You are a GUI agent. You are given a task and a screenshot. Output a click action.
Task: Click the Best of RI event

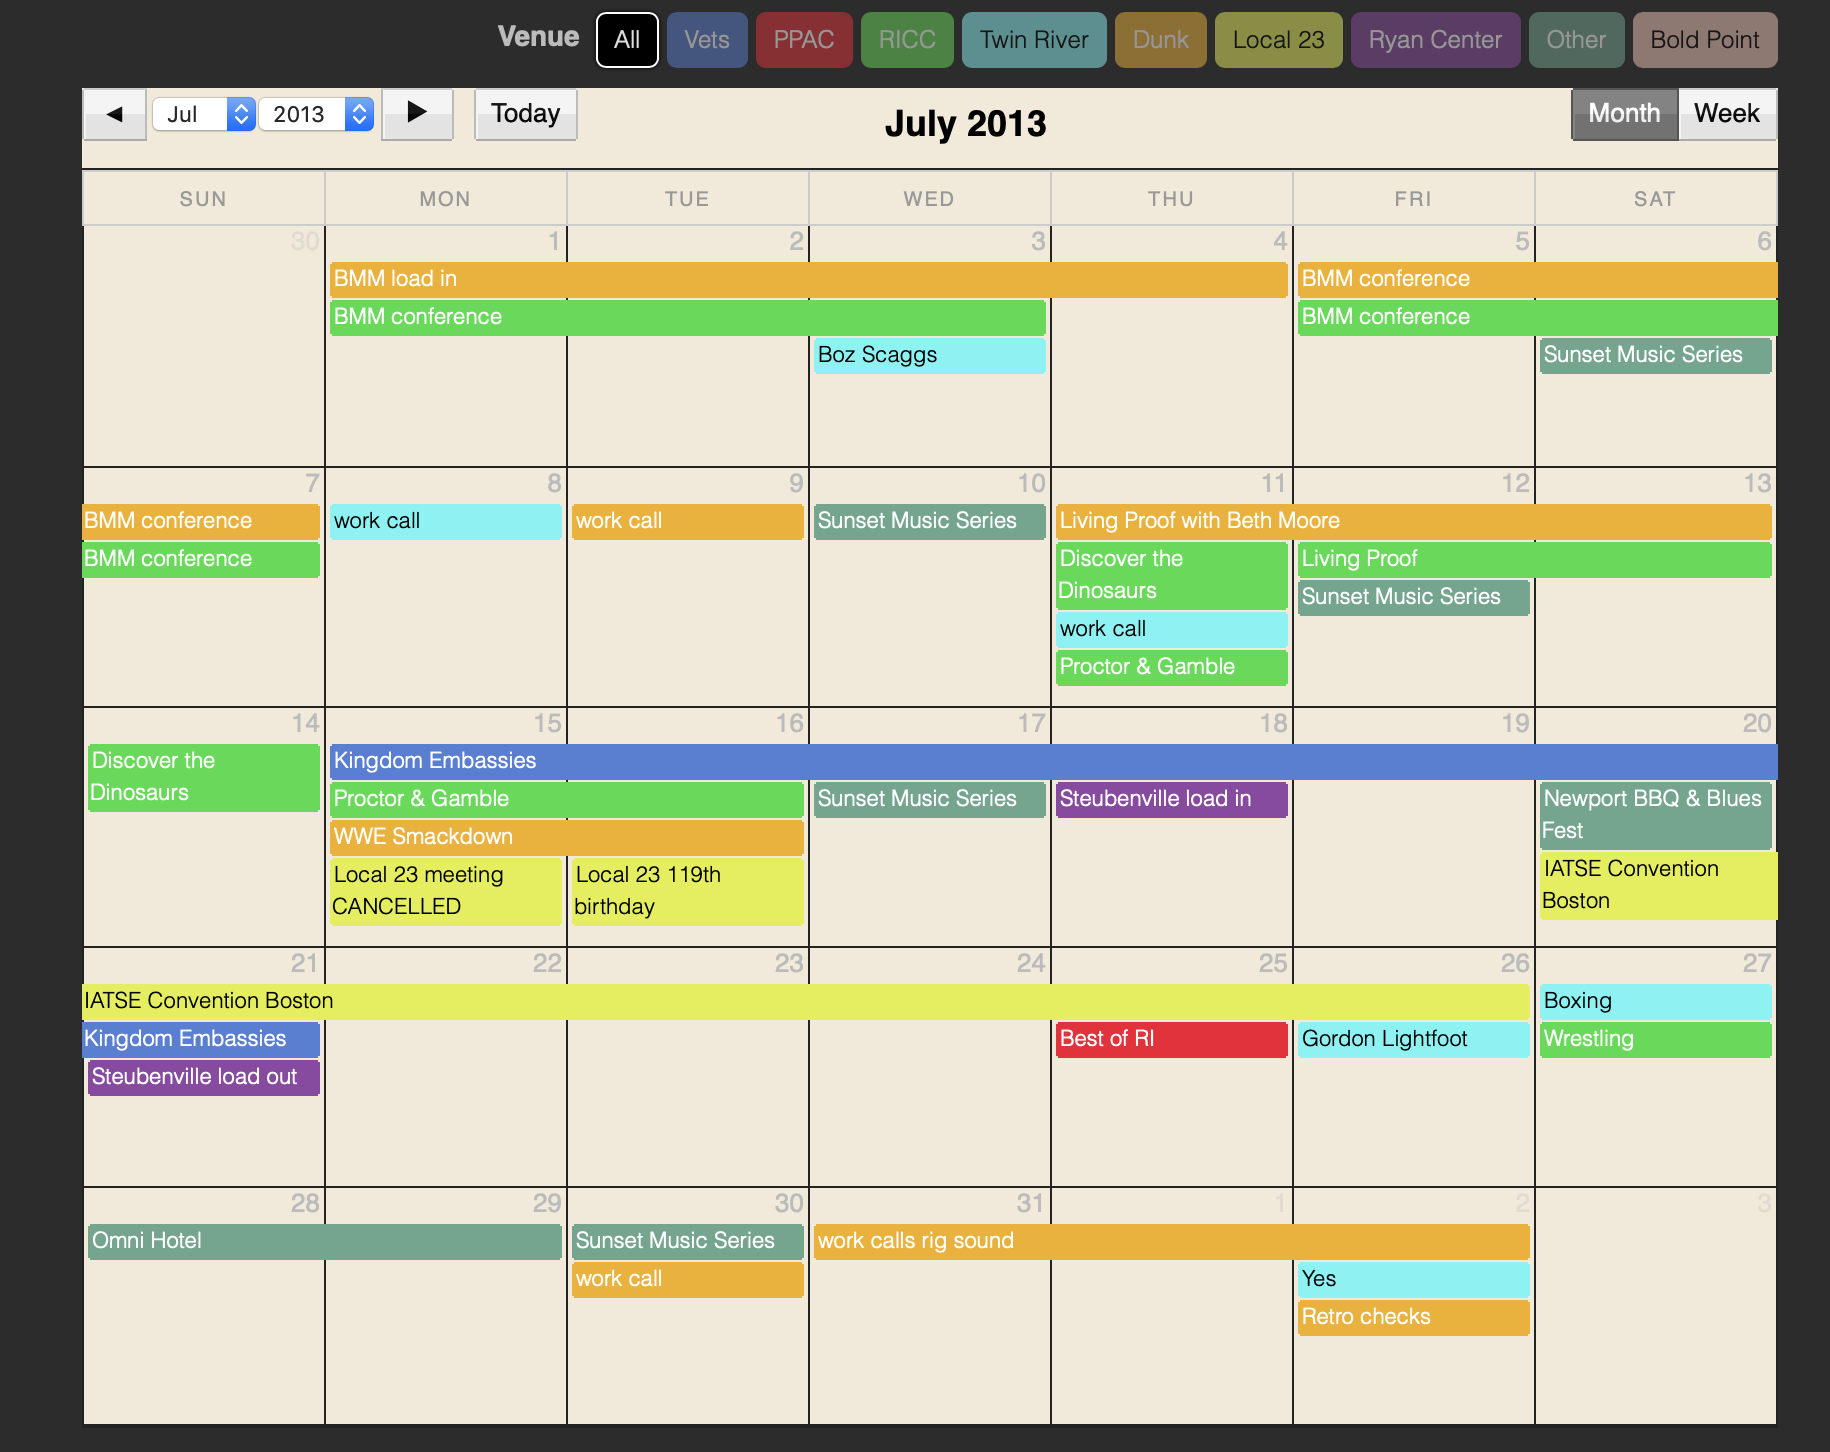1171,1039
